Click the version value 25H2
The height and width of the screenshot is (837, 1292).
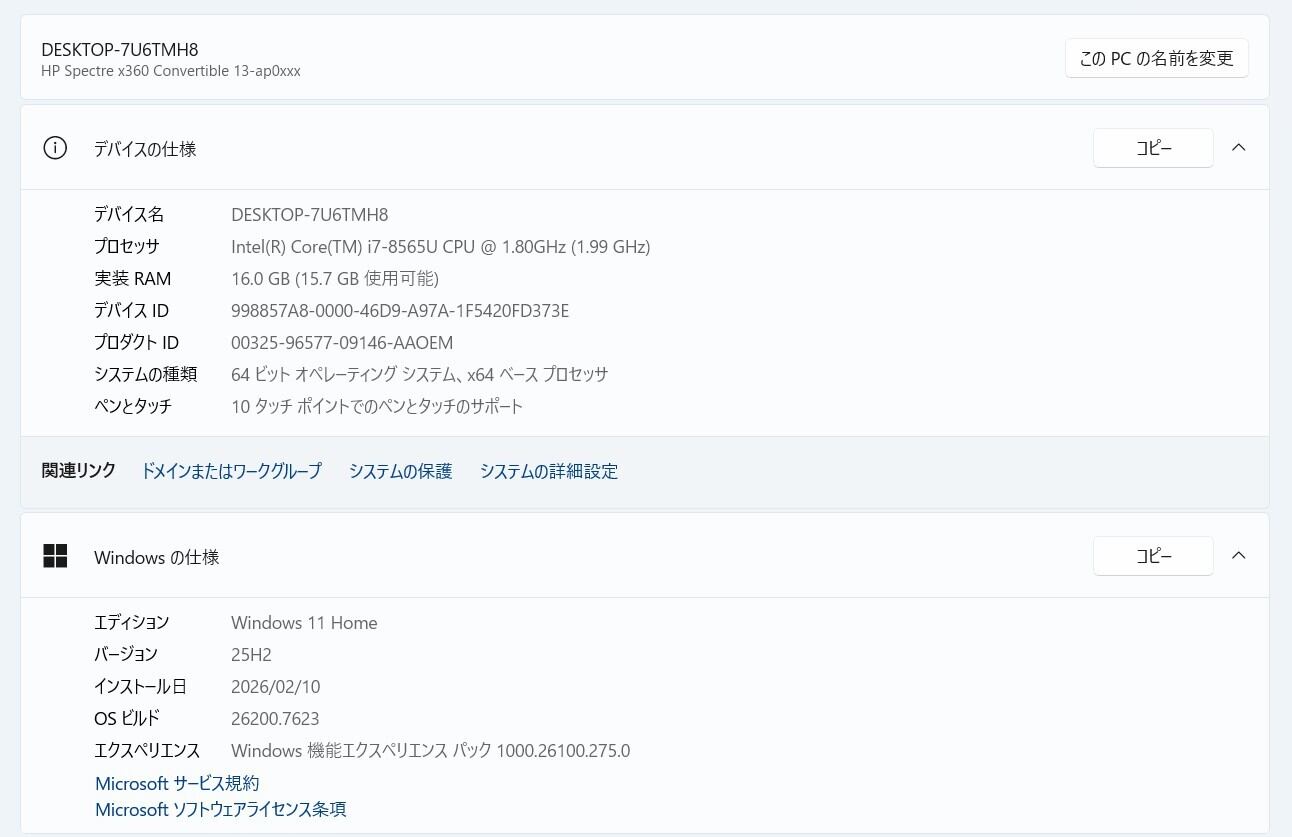click(x=251, y=654)
